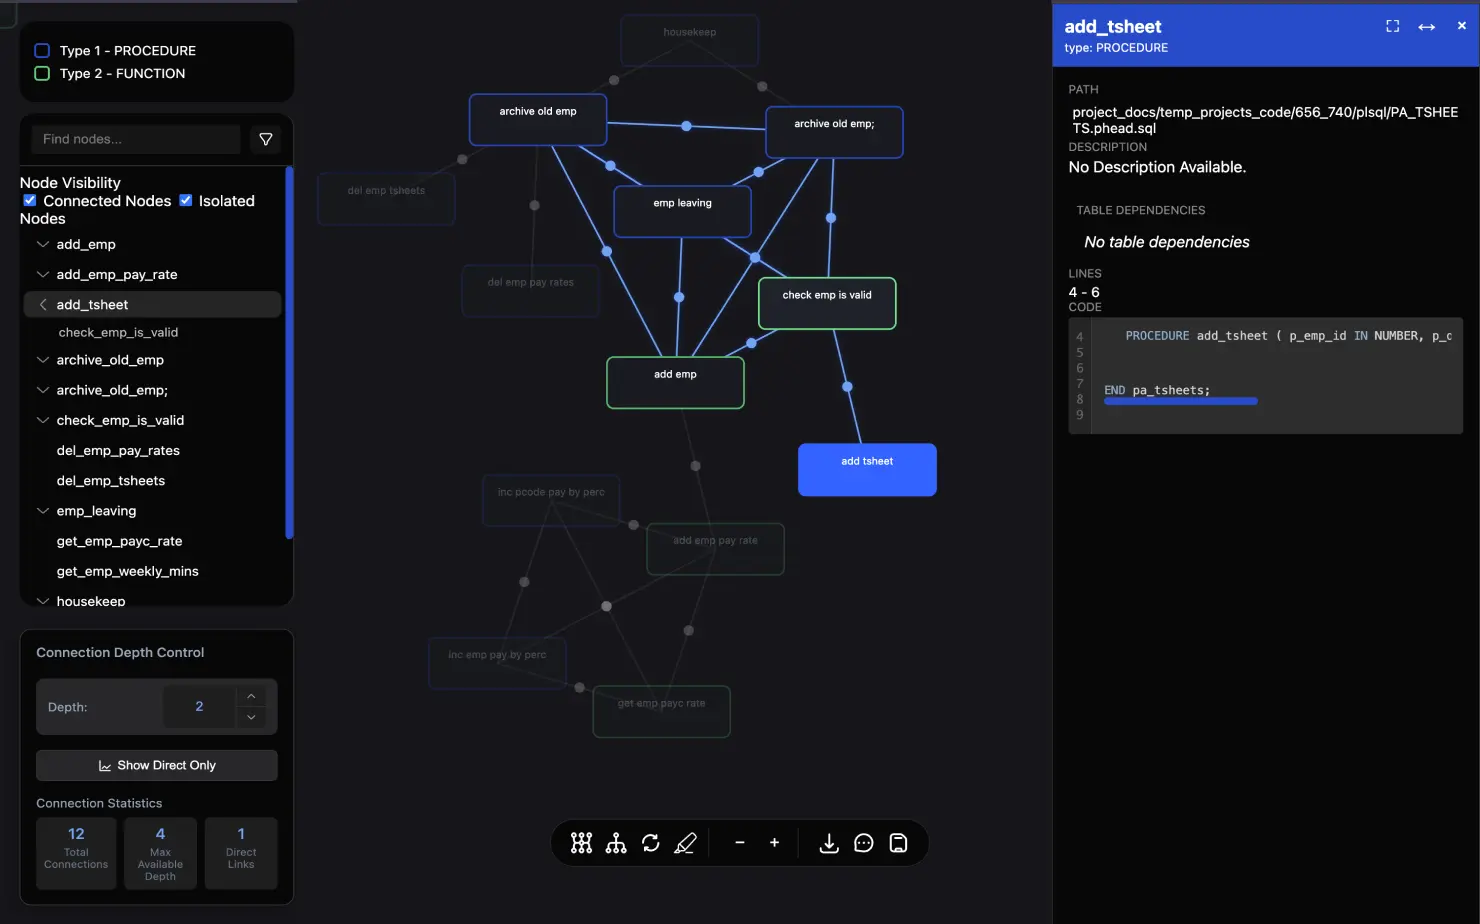Select the dimmed housekeep graph node
This screenshot has height=924, width=1480.
click(689, 40)
